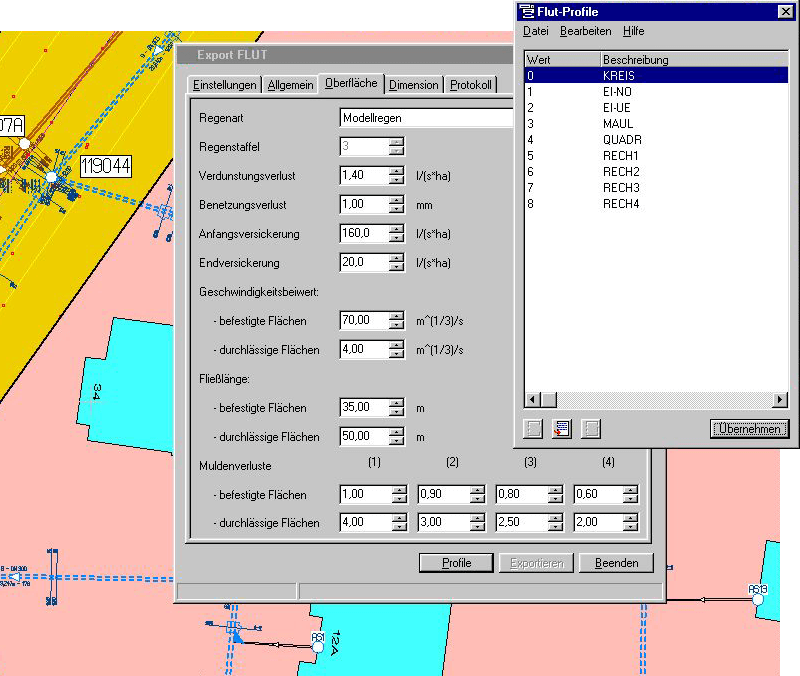Click the leftmost icon button in Flut-Profile
800x676 pixels.
click(534, 428)
